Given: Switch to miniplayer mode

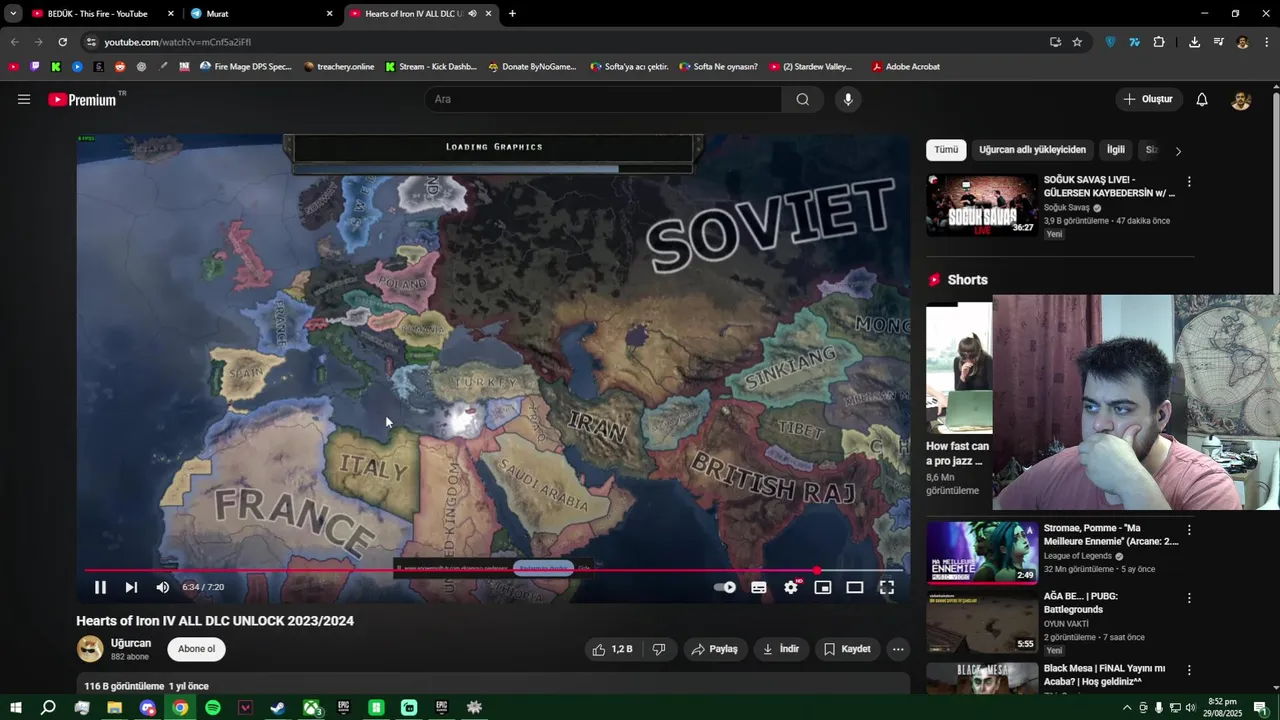Looking at the screenshot, I should point(823,587).
